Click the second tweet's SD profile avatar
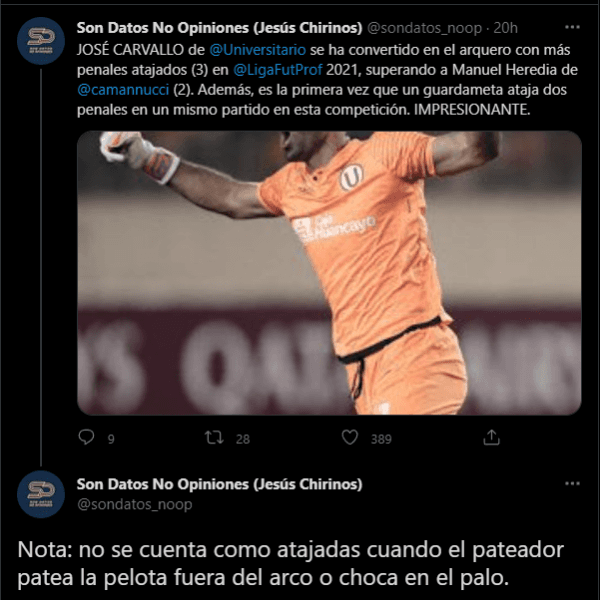The height and width of the screenshot is (600, 600). [x=41, y=494]
